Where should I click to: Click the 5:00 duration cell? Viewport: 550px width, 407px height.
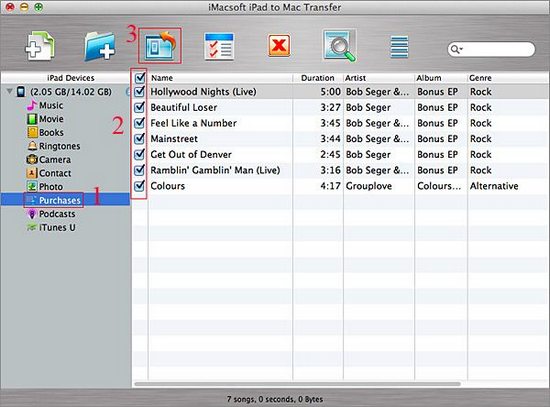click(x=330, y=92)
